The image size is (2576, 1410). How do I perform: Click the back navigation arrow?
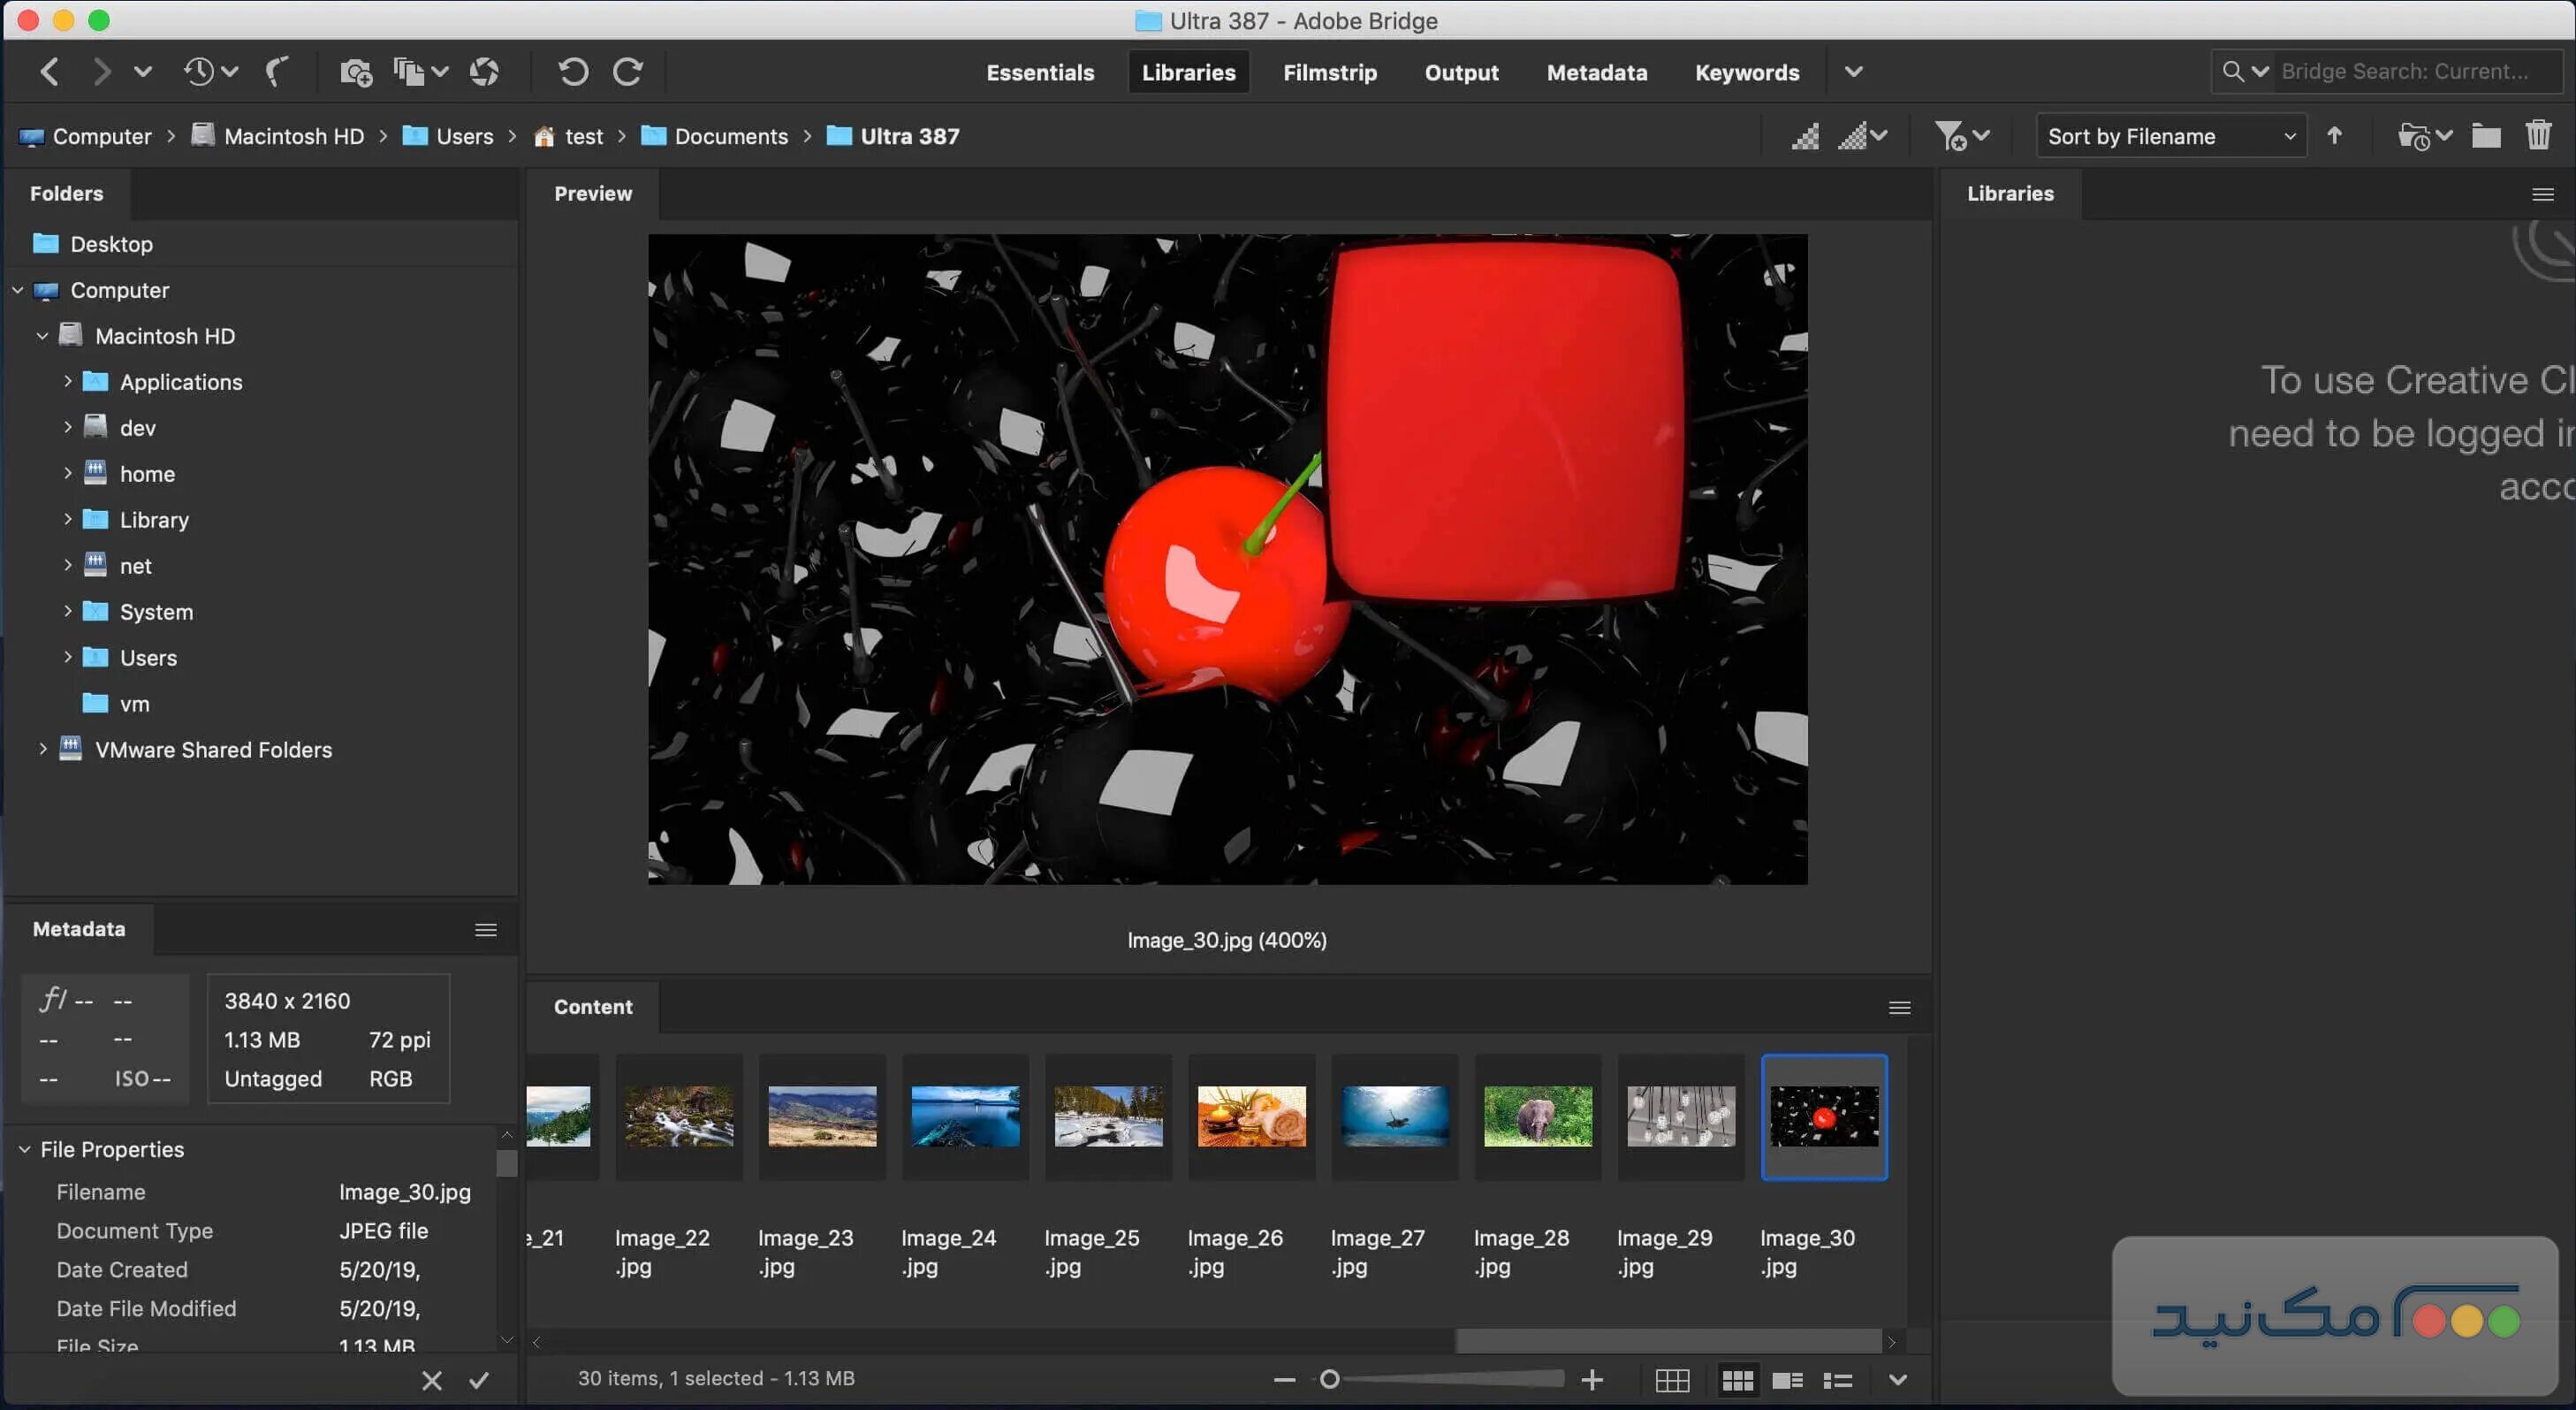[x=49, y=71]
